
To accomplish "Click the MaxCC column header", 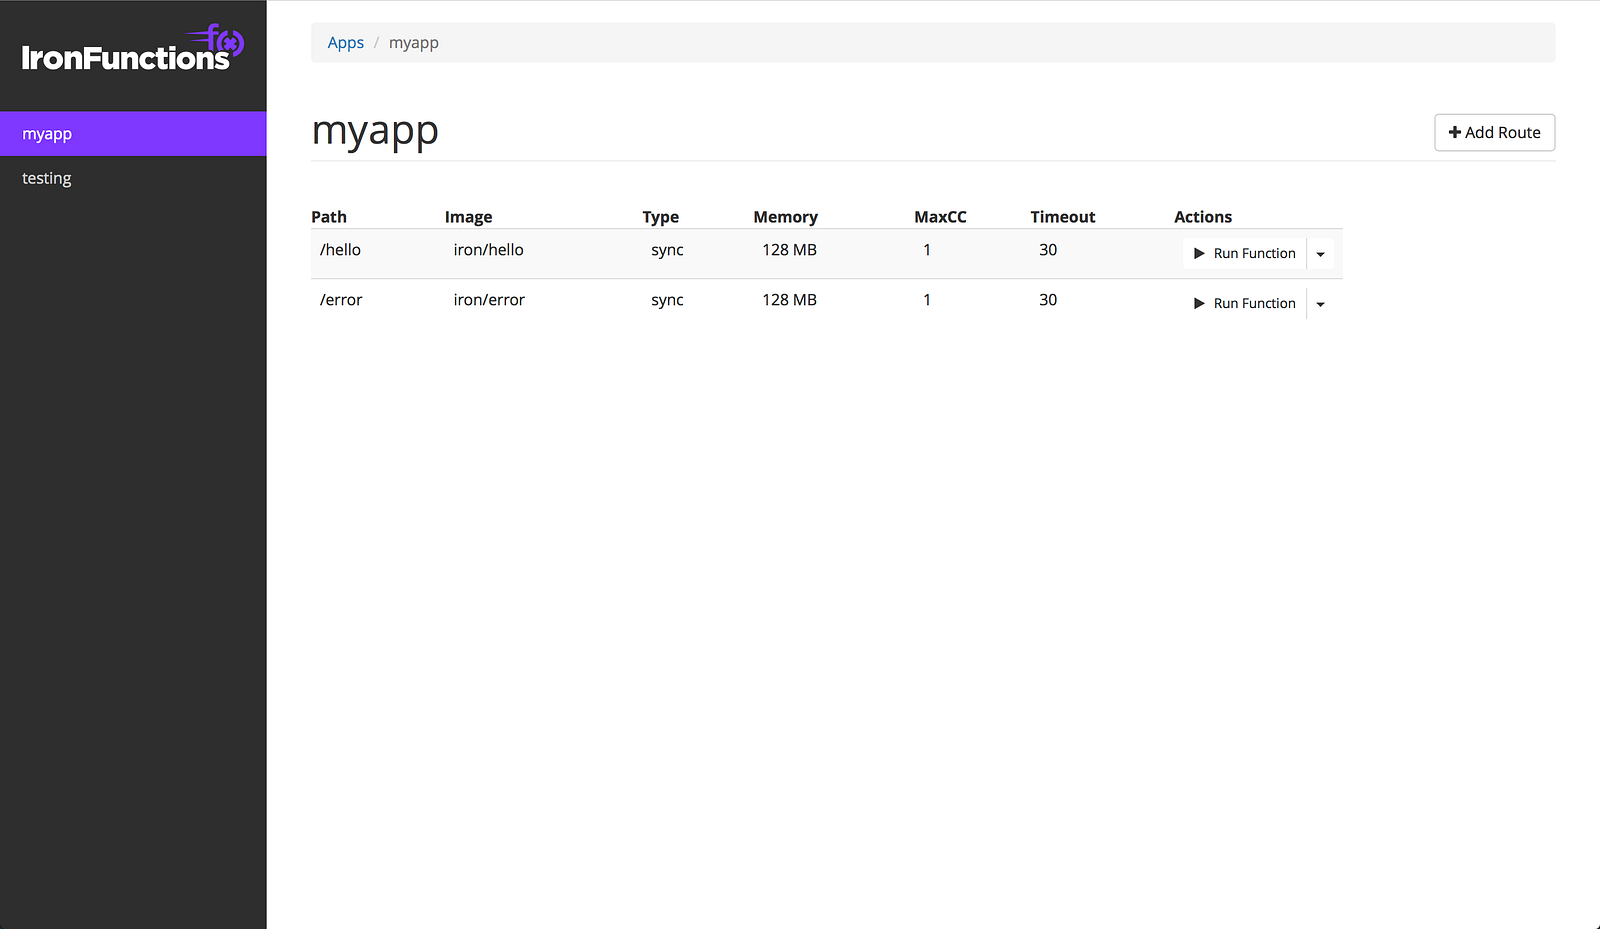I will [x=941, y=217].
